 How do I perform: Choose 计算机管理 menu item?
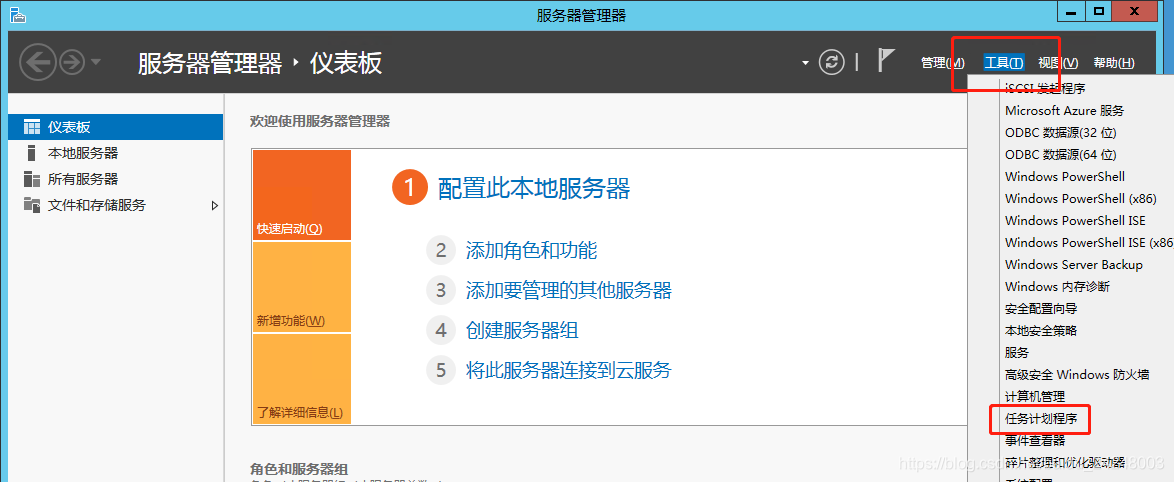(1035, 397)
